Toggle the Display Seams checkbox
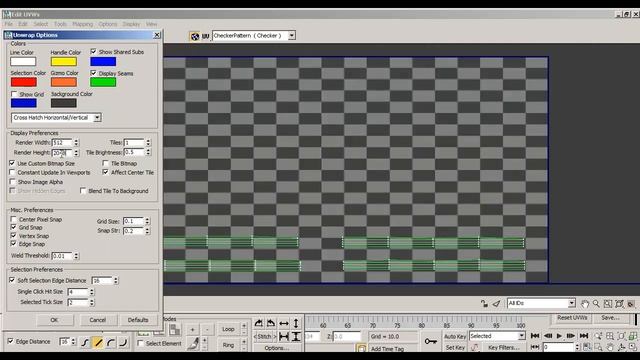This screenshot has height=360, width=640. (93, 73)
